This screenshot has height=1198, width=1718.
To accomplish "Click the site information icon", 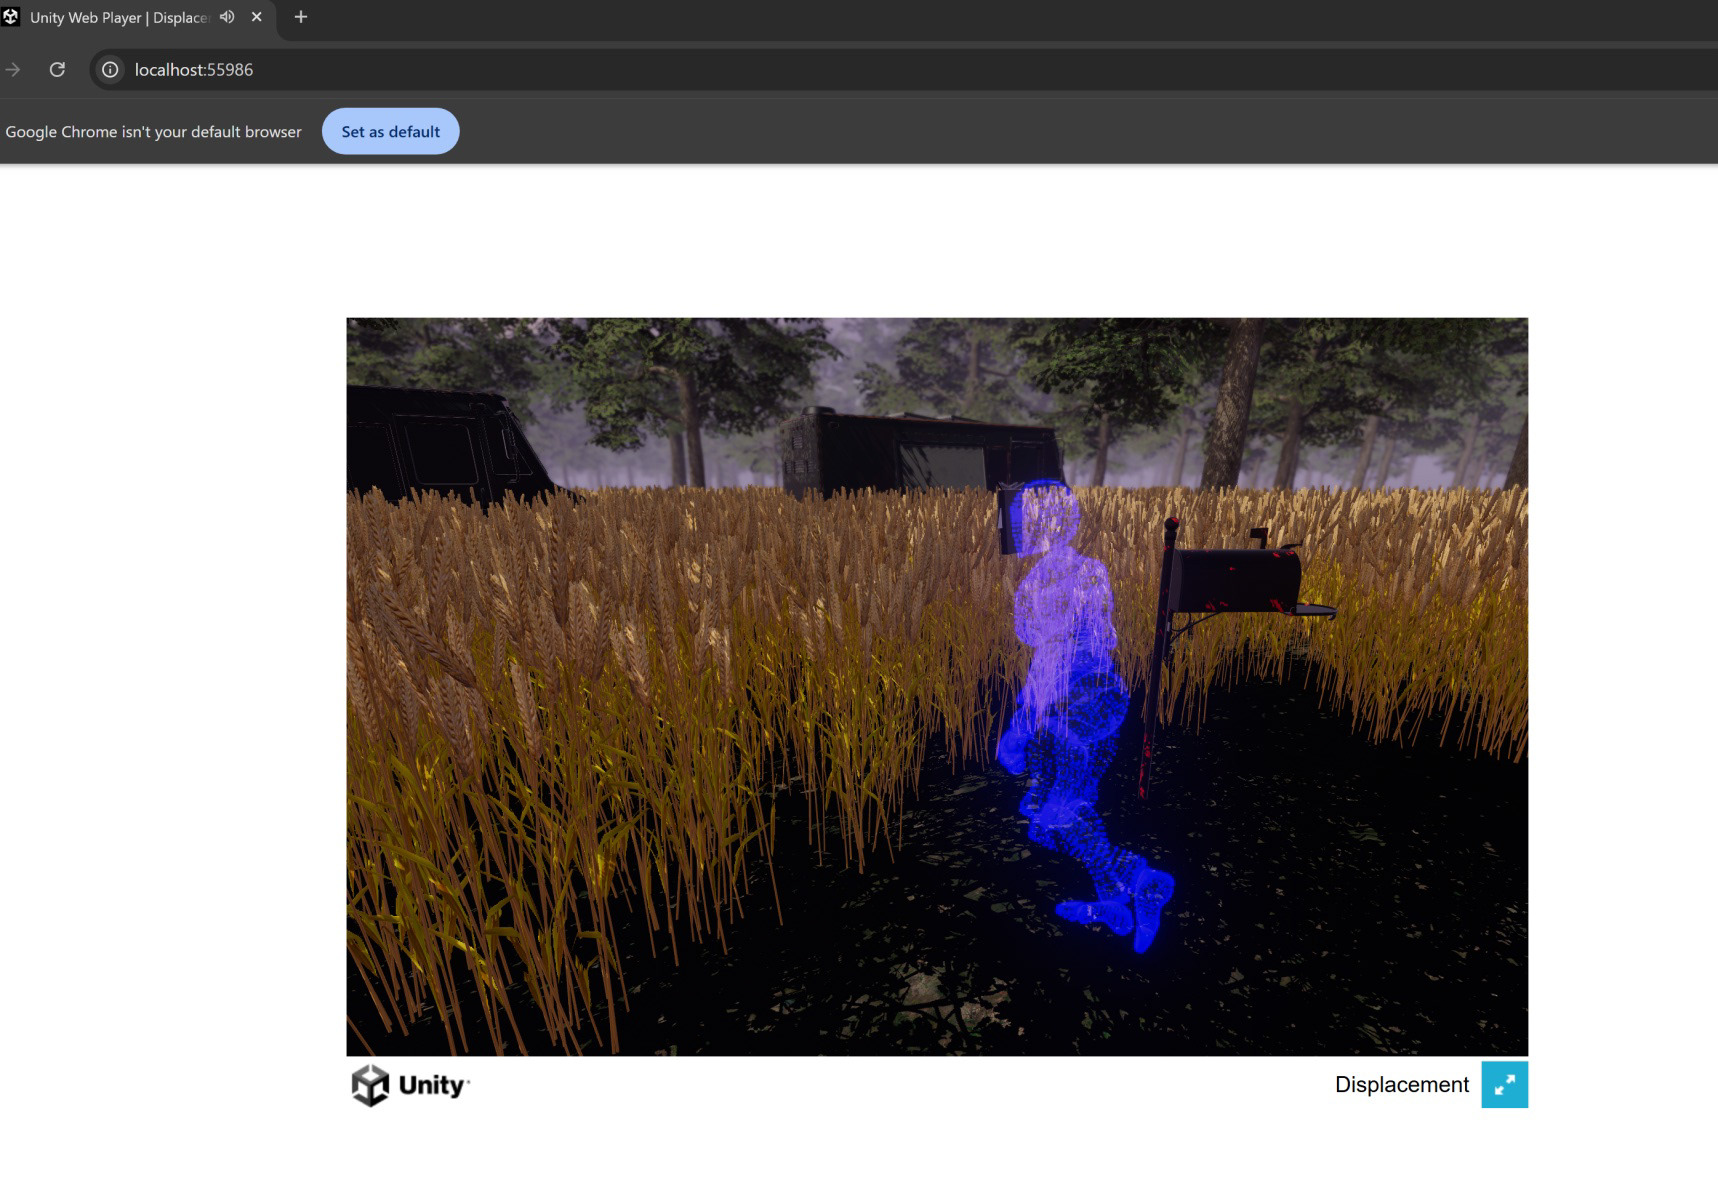I will 110,69.
